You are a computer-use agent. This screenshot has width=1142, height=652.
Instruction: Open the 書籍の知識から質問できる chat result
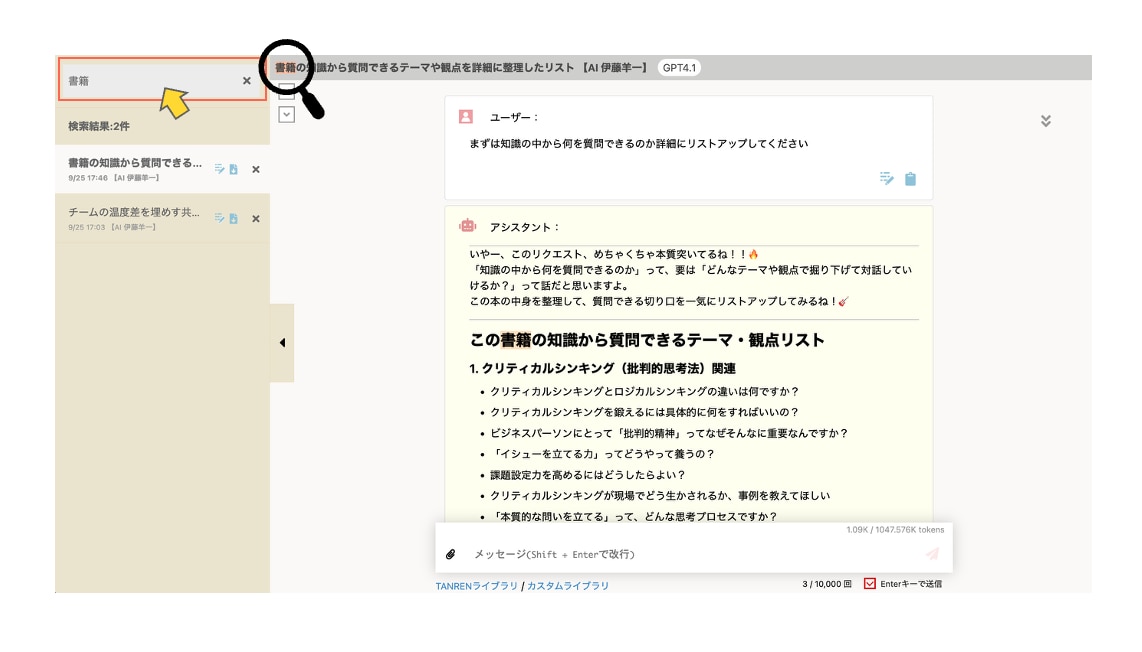135,163
